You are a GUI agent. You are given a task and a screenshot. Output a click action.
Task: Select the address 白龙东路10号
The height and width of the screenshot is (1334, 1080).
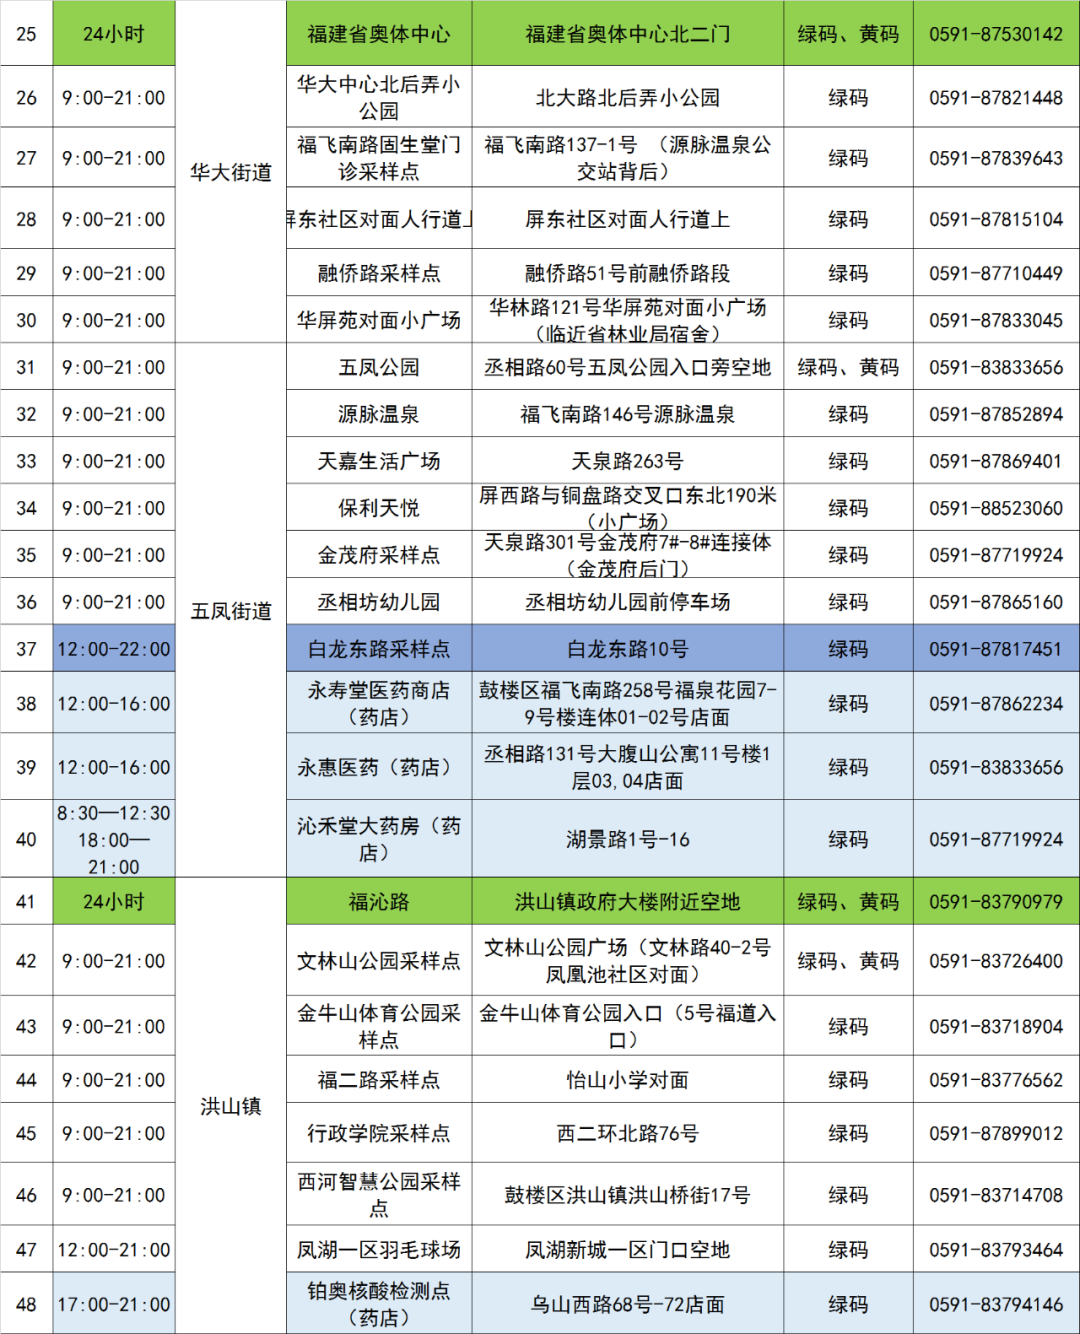pyautogui.click(x=625, y=649)
